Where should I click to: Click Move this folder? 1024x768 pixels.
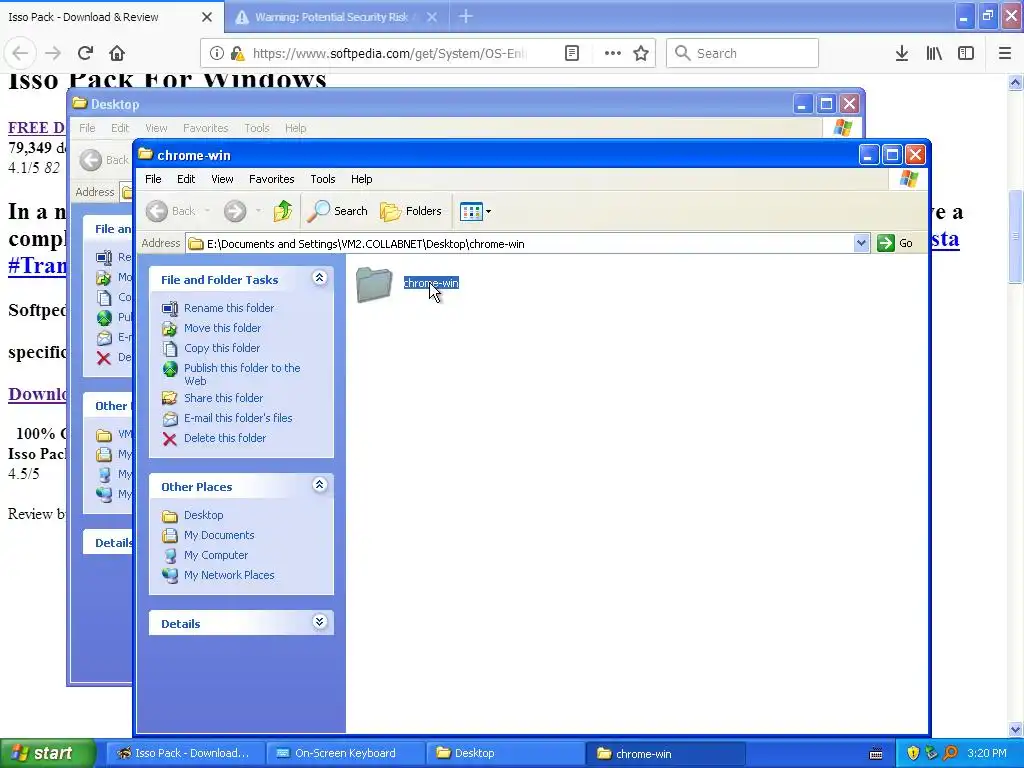[223, 328]
